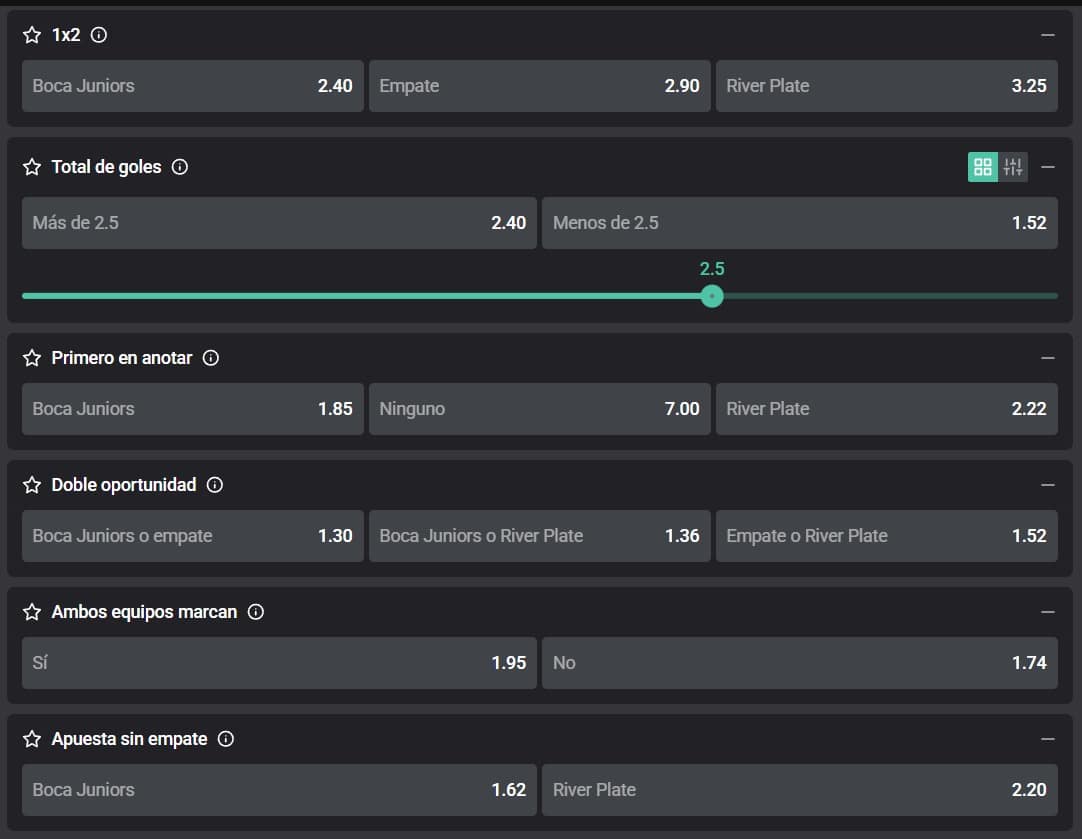This screenshot has width=1082, height=839.
Task: Collapse the 1x2 market section
Action: pyautogui.click(x=1048, y=35)
